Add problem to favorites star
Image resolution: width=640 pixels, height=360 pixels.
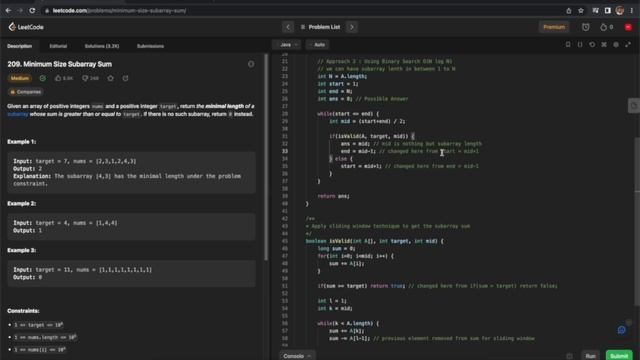pyautogui.click(x=111, y=78)
